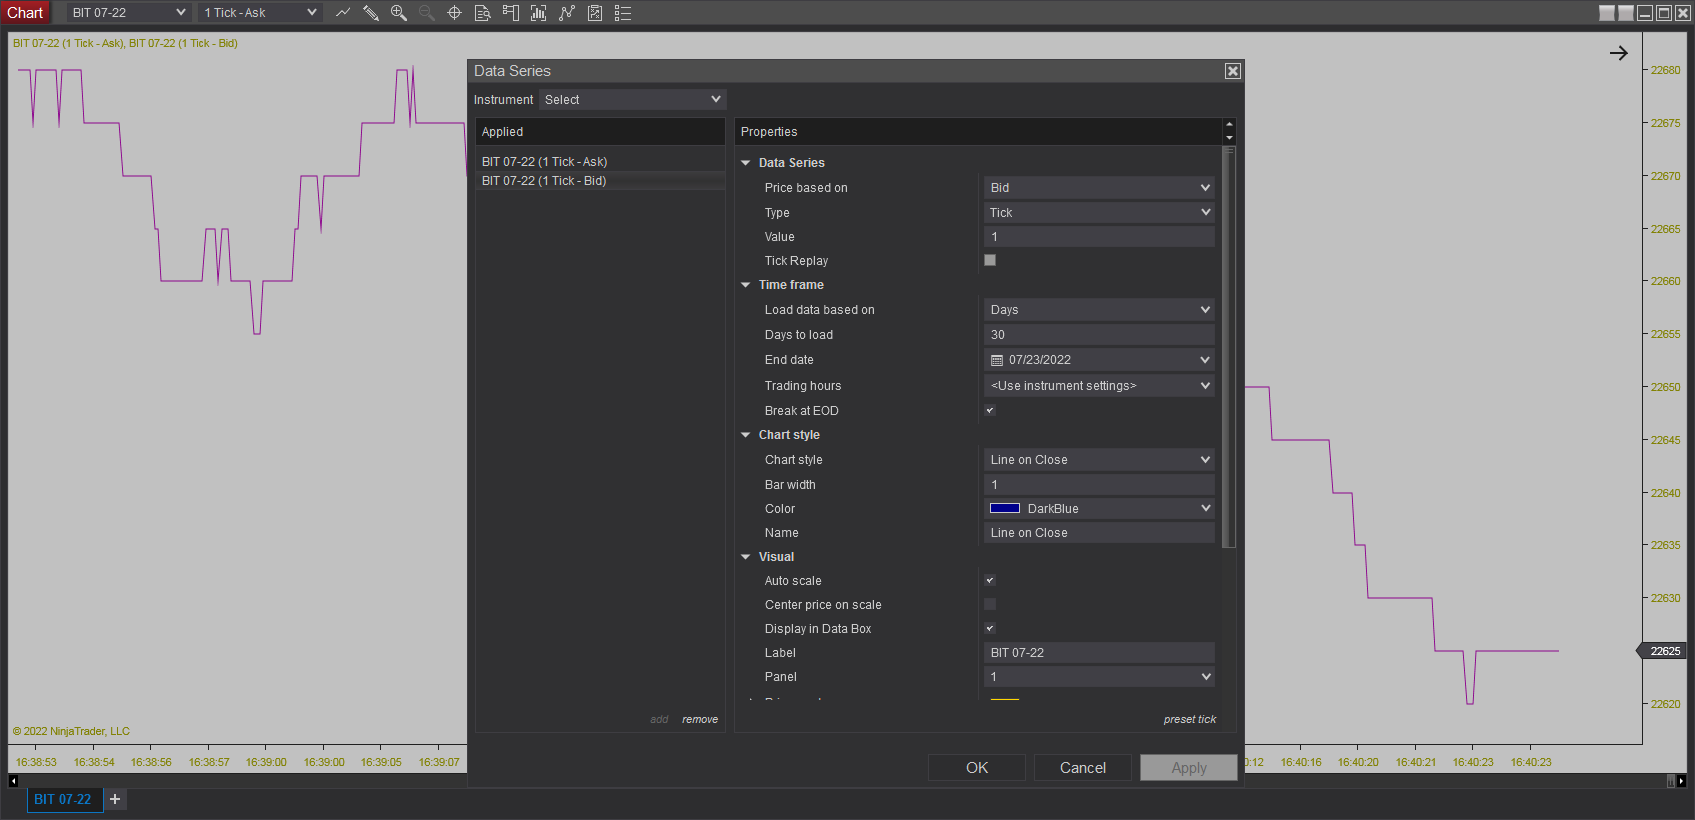Open the red Chart menu
This screenshot has height=820, width=1695.
(x=25, y=13)
